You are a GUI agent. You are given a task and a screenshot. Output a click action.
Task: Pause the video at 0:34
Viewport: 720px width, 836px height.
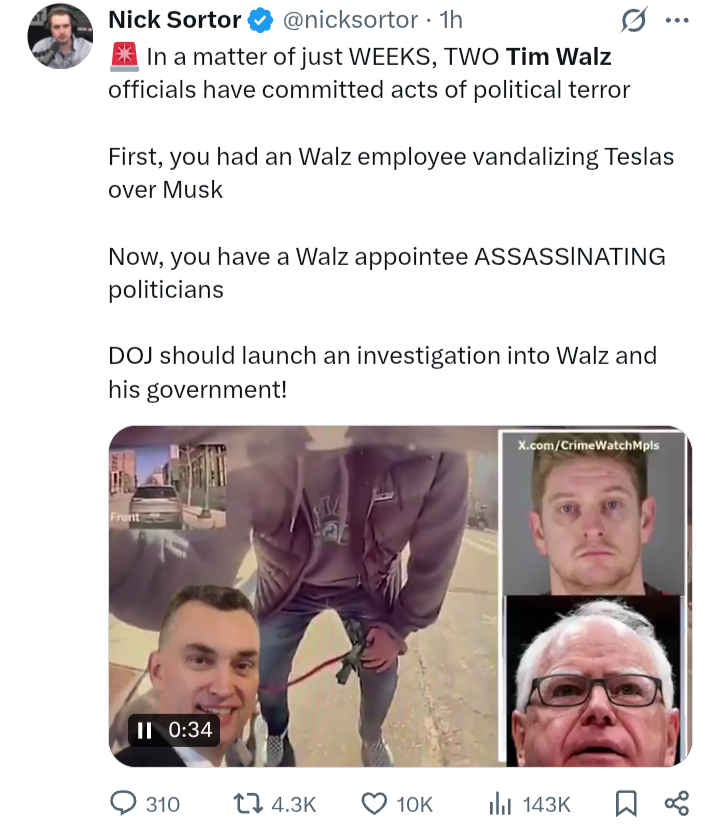tap(145, 730)
